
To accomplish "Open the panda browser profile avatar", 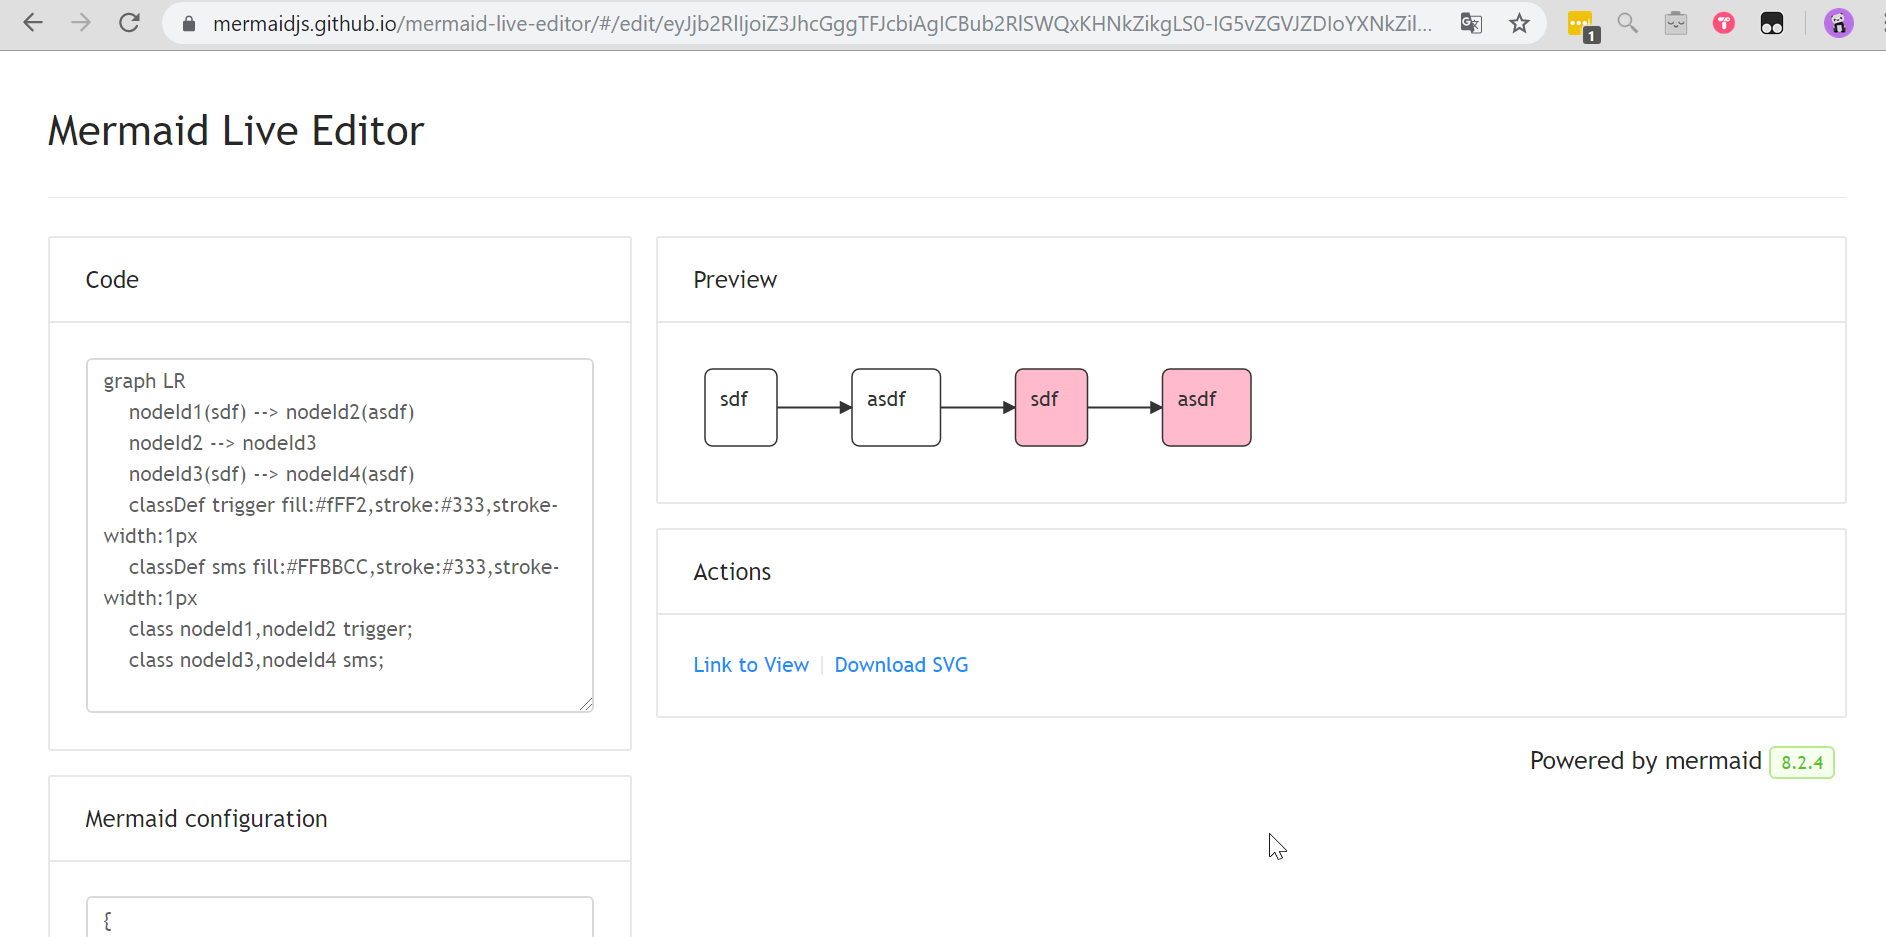I will tap(1838, 22).
